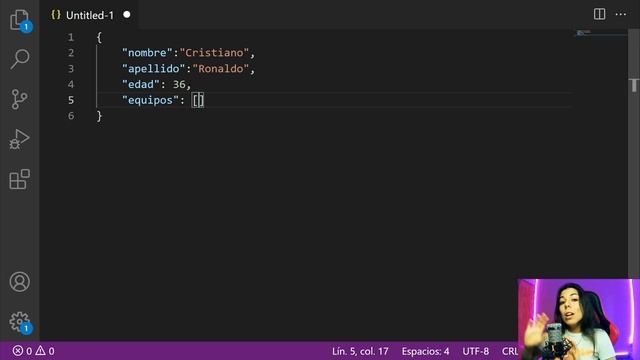Click line number 4 in the gutter
This screenshot has height=360, width=640.
71,84
